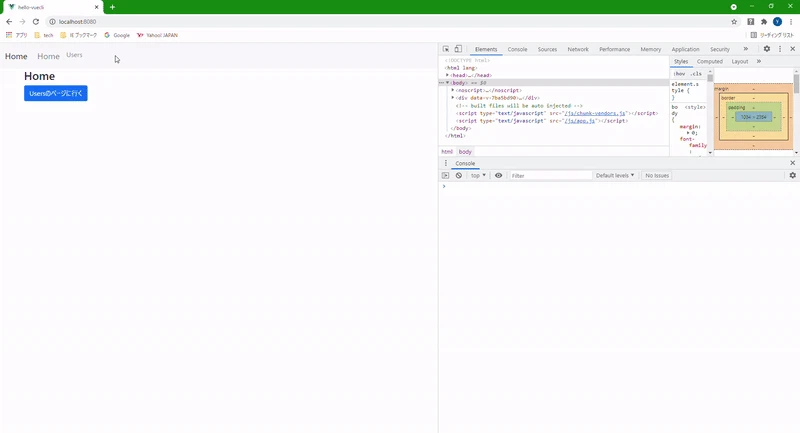Open the DevTools settings gear
Screen dimensions: 800x433
tap(767, 49)
